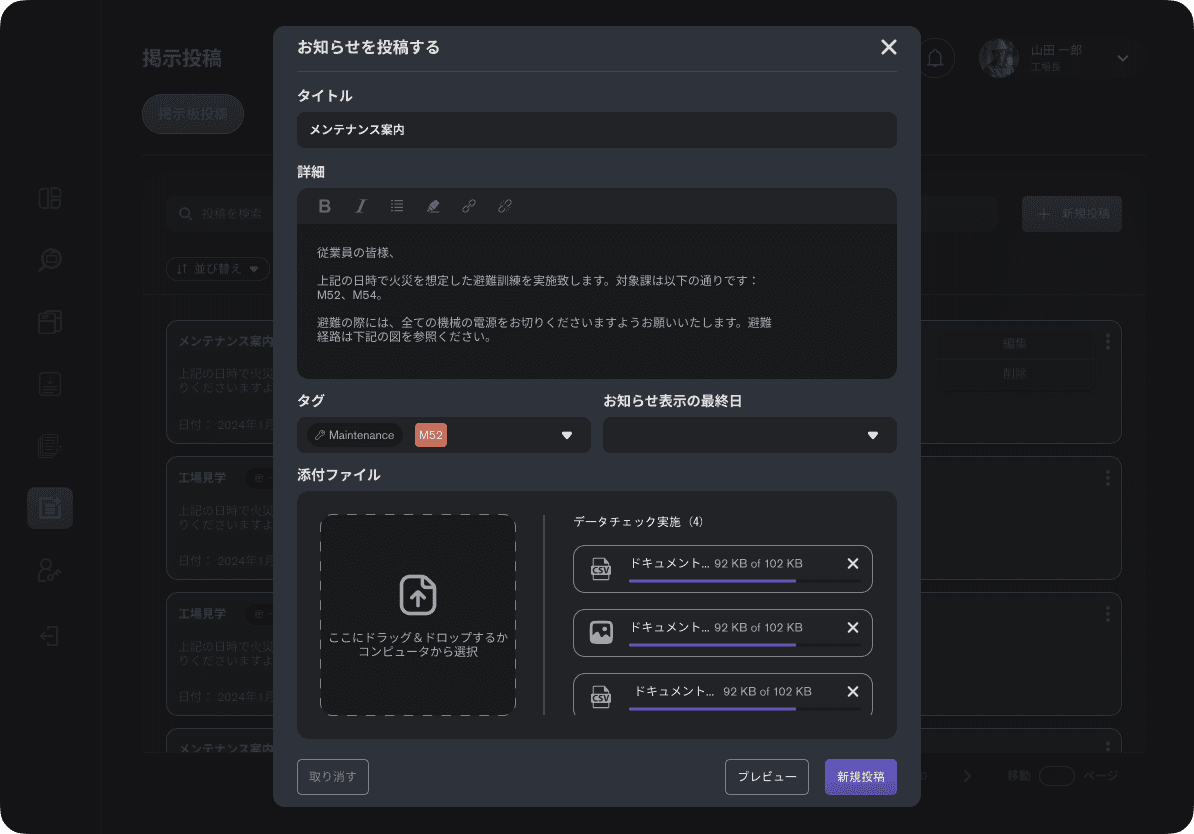Open the プレビュー preview button
Screen dimensions: 1194x834
pyautogui.click(x=766, y=777)
